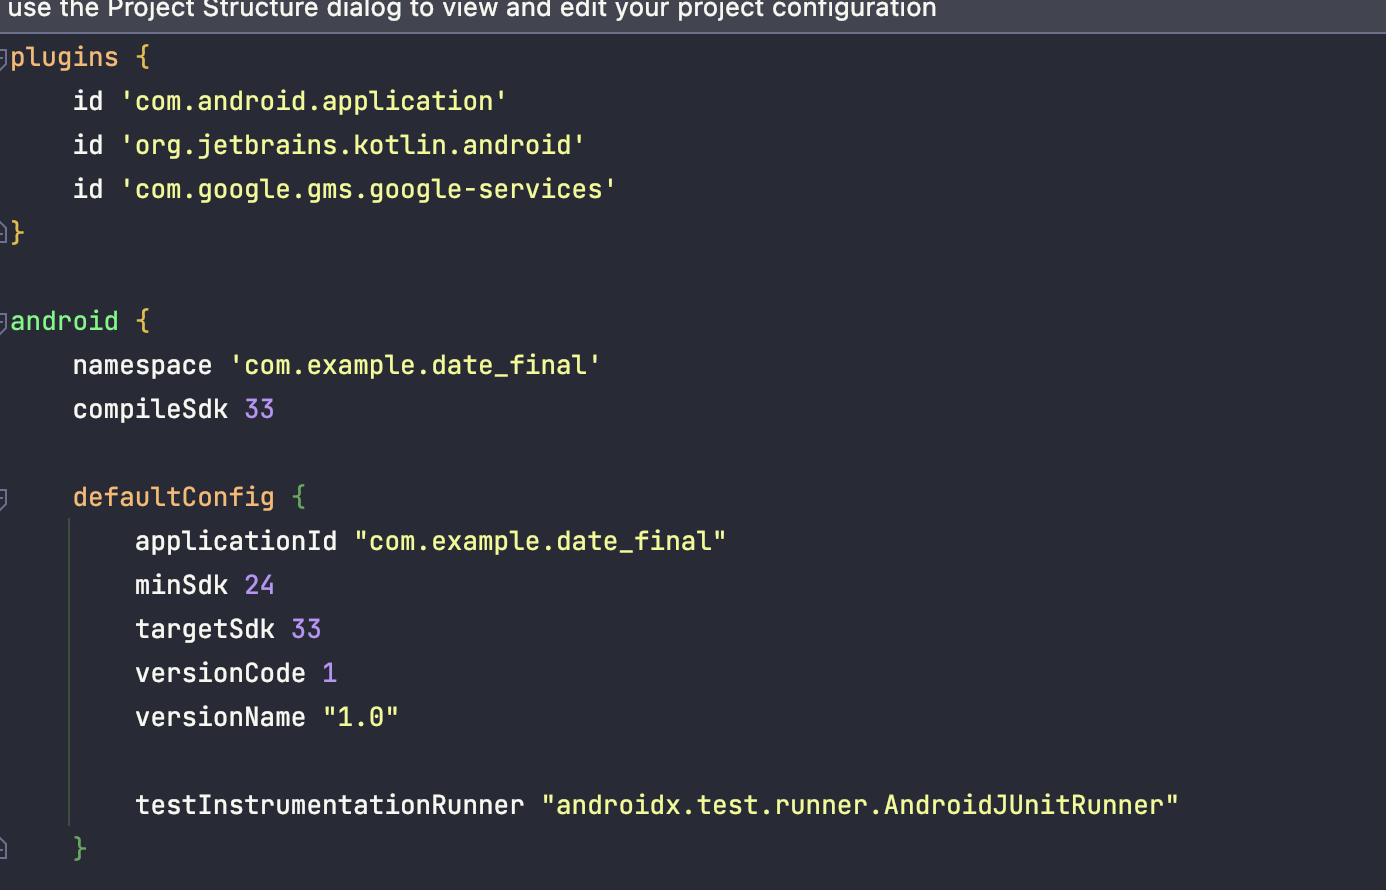Collapse the defaultConfig block fold marker
This screenshot has width=1386, height=890.
coord(3,498)
